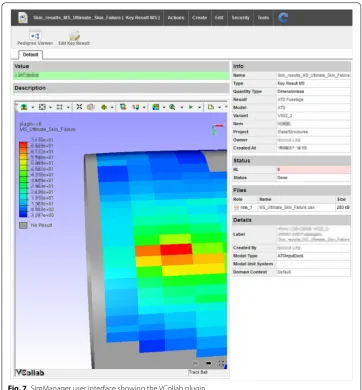The height and width of the screenshot is (390, 362).
Task: Click the grey No Result legend swatch
Action: tap(23, 225)
